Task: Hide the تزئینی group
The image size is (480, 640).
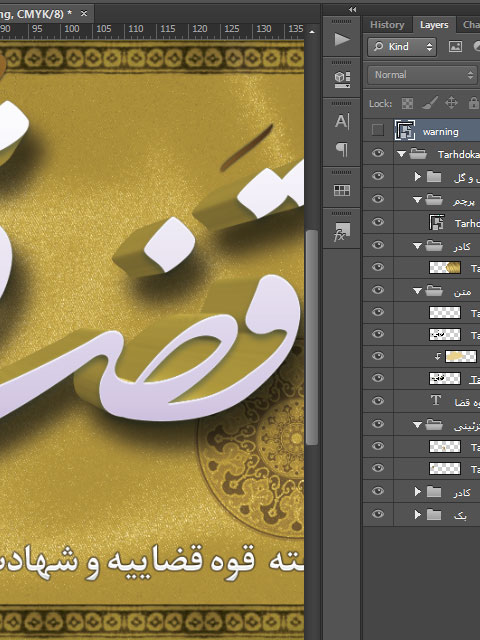Action: [378, 424]
